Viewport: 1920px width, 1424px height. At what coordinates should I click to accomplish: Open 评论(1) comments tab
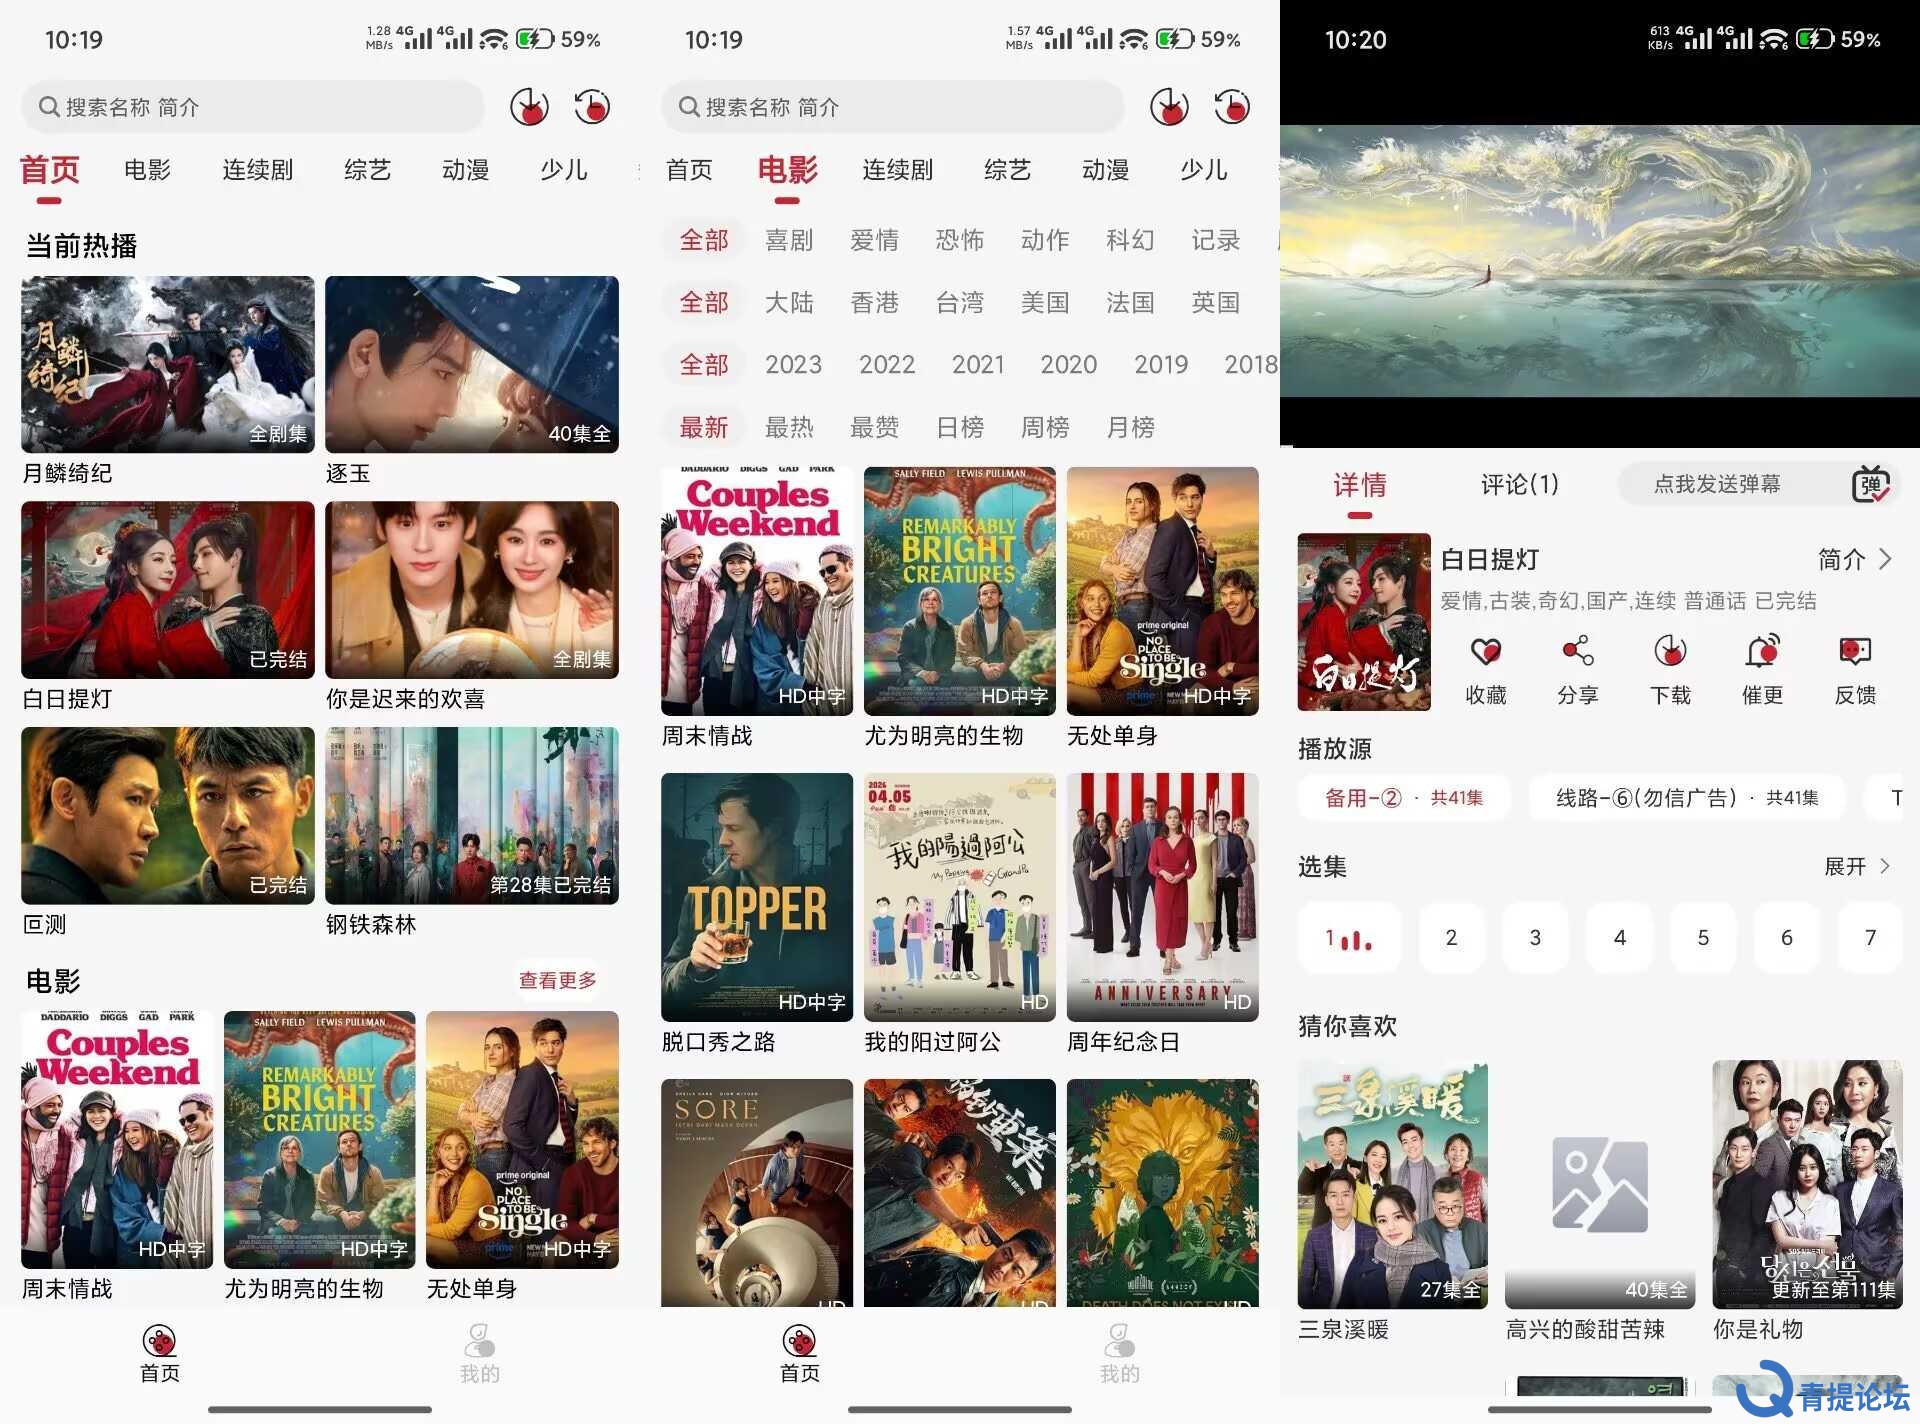pyautogui.click(x=1519, y=485)
